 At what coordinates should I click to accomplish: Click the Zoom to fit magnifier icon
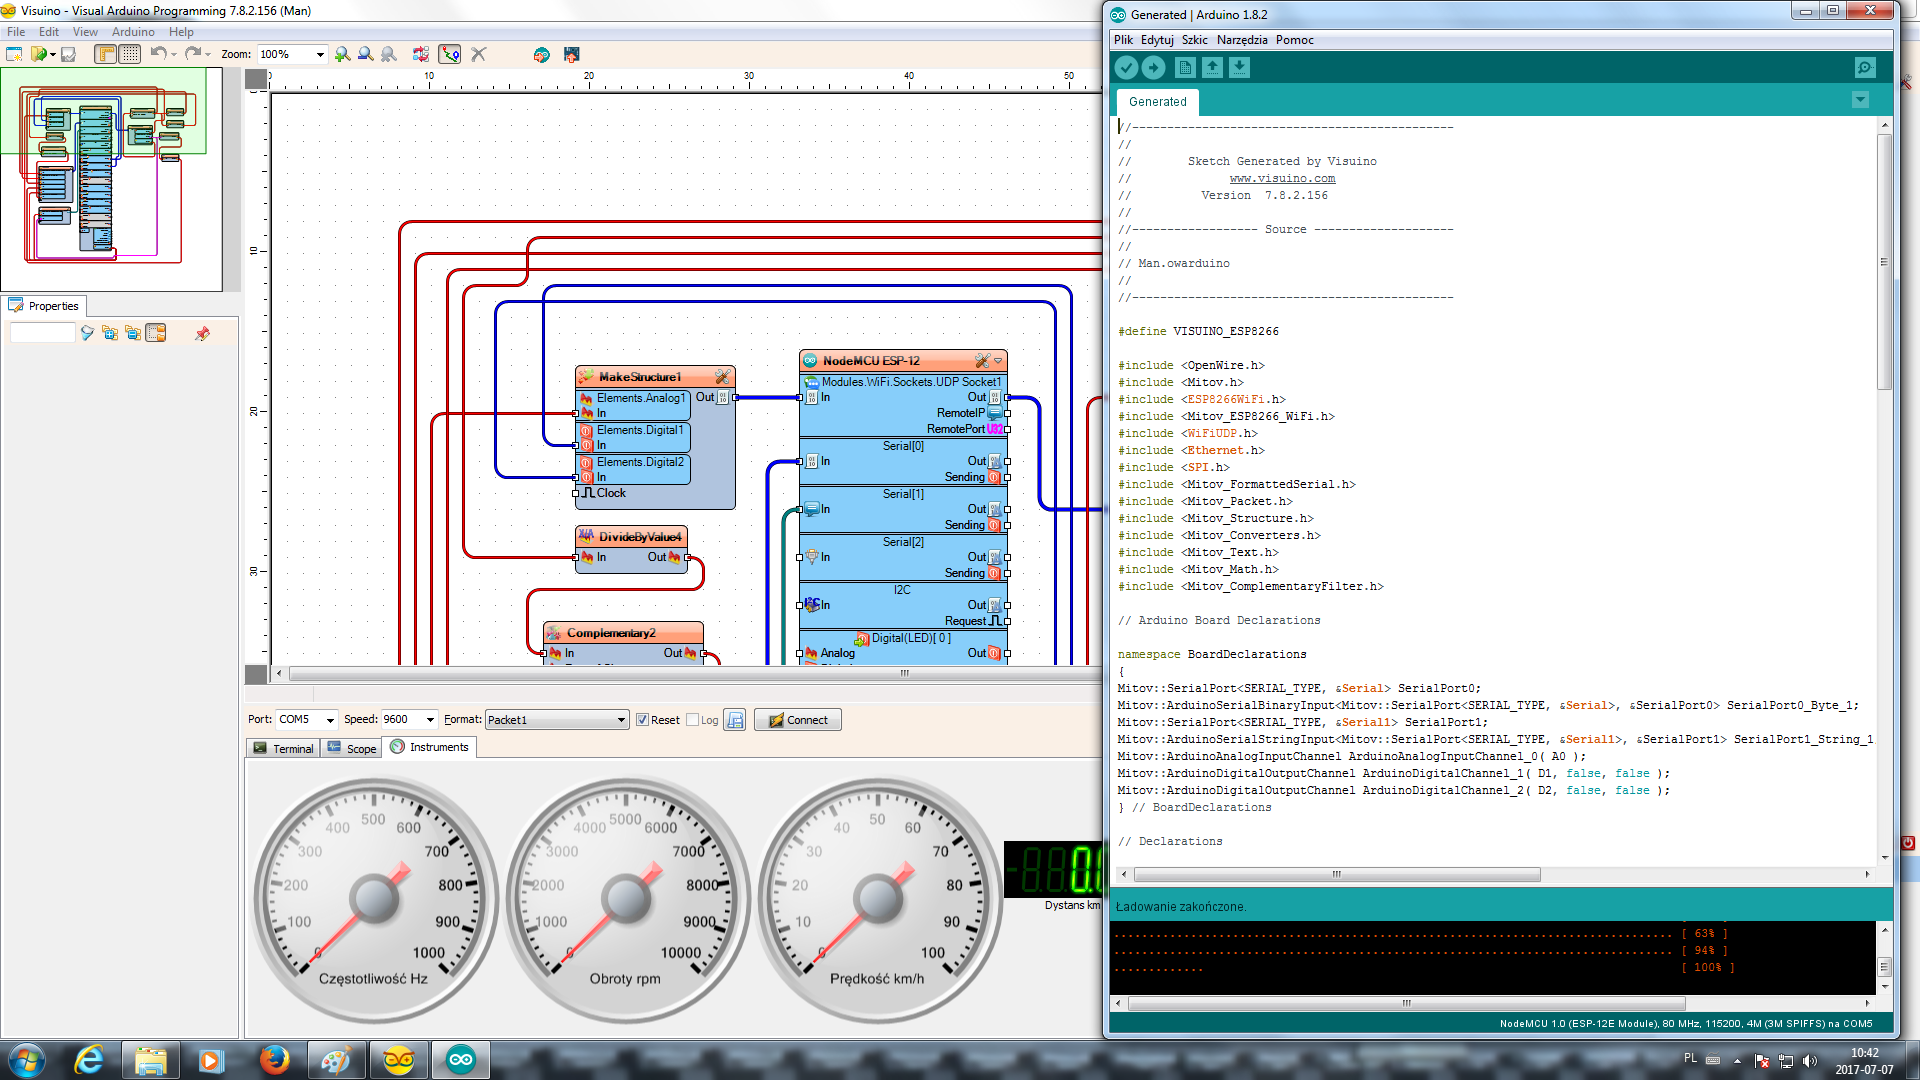pyautogui.click(x=389, y=54)
